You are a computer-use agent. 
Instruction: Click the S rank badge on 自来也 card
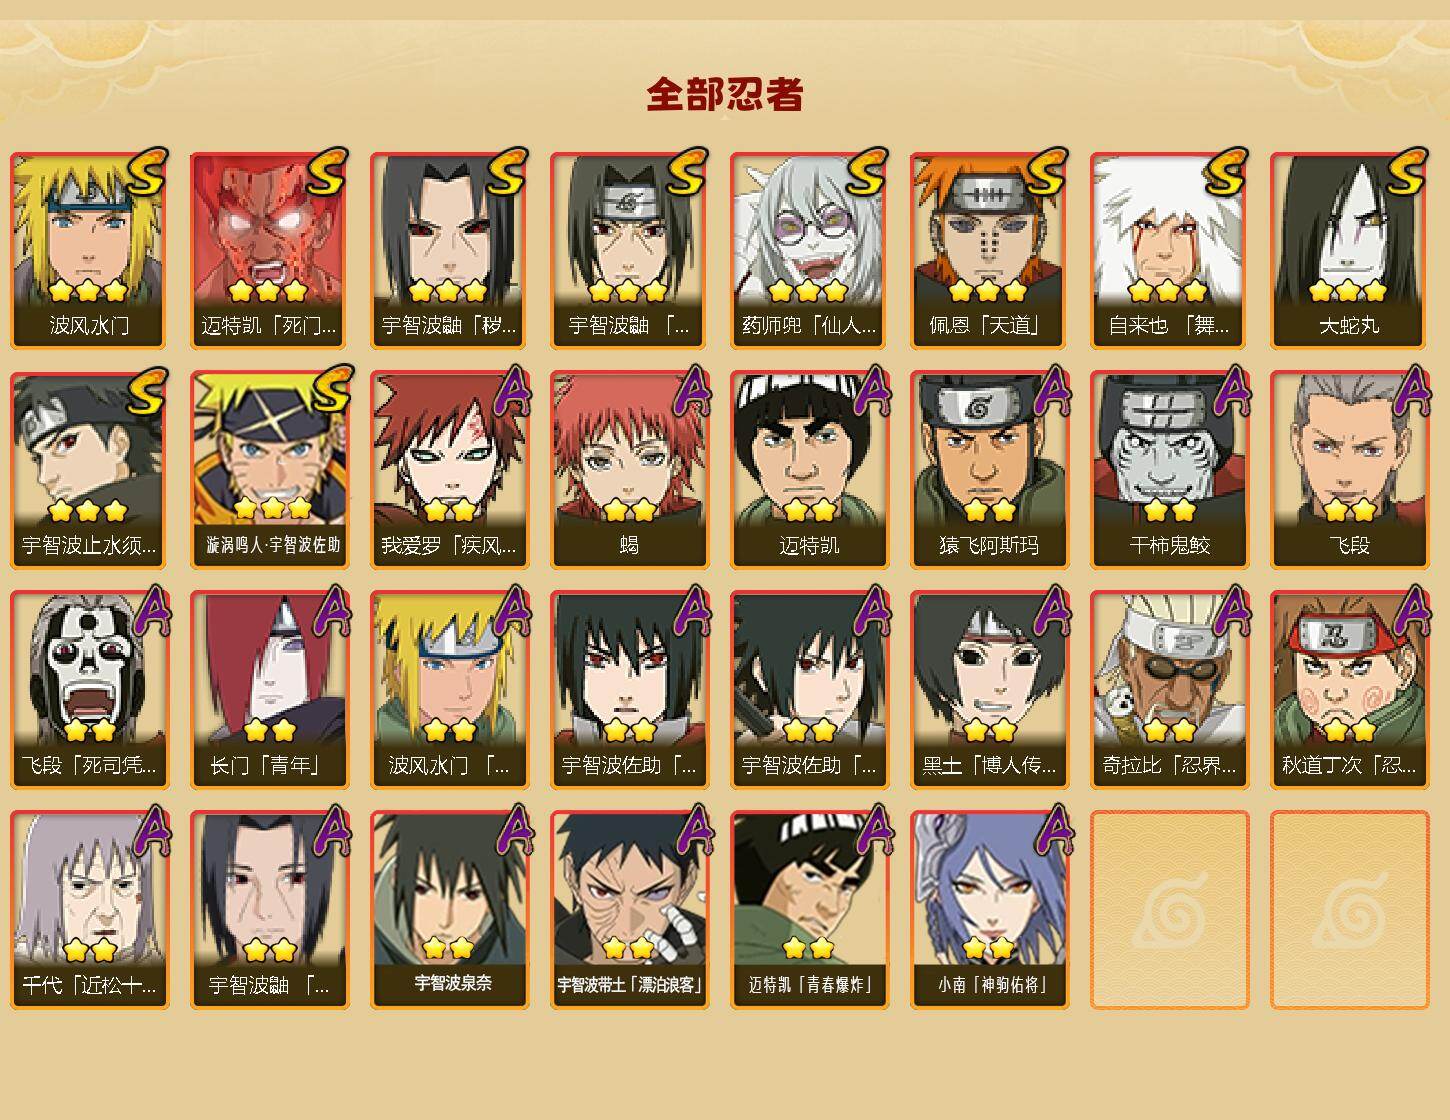(1226, 172)
